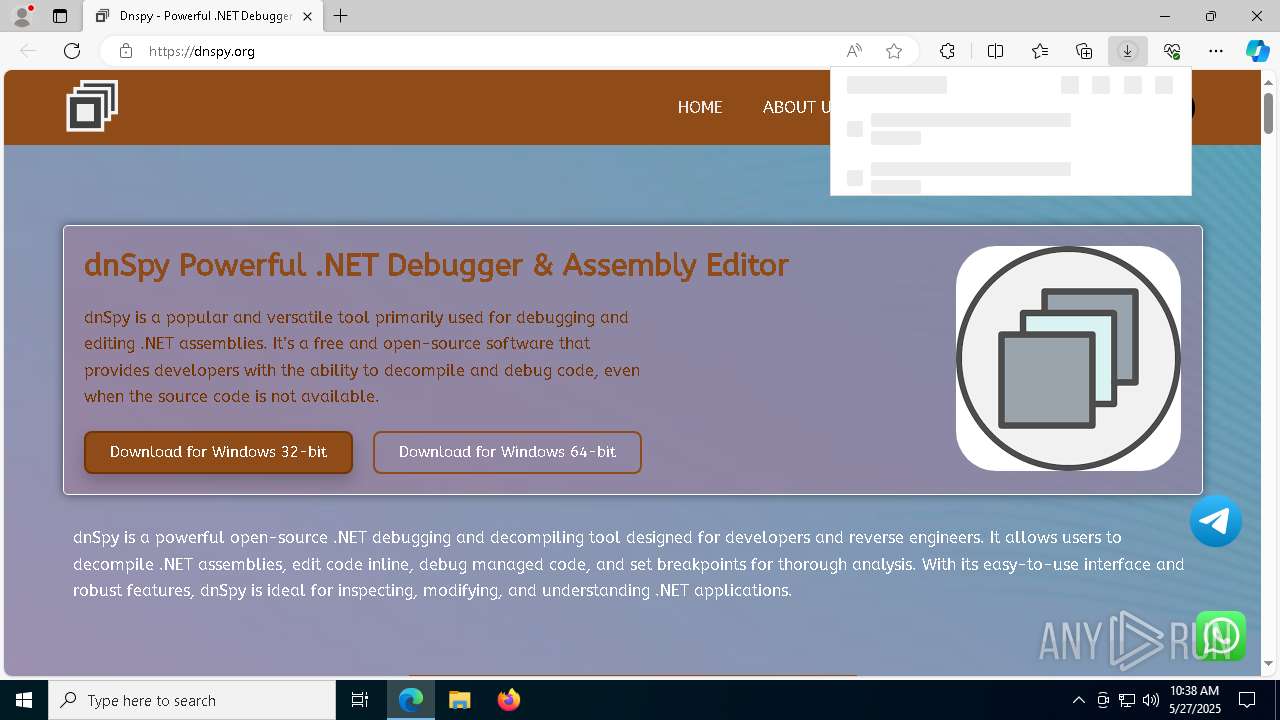The image size is (1280, 720).
Task: Click the heading 'dnSpy Powerful .NET Debugger & Assembly Editor'
Action: (x=436, y=265)
